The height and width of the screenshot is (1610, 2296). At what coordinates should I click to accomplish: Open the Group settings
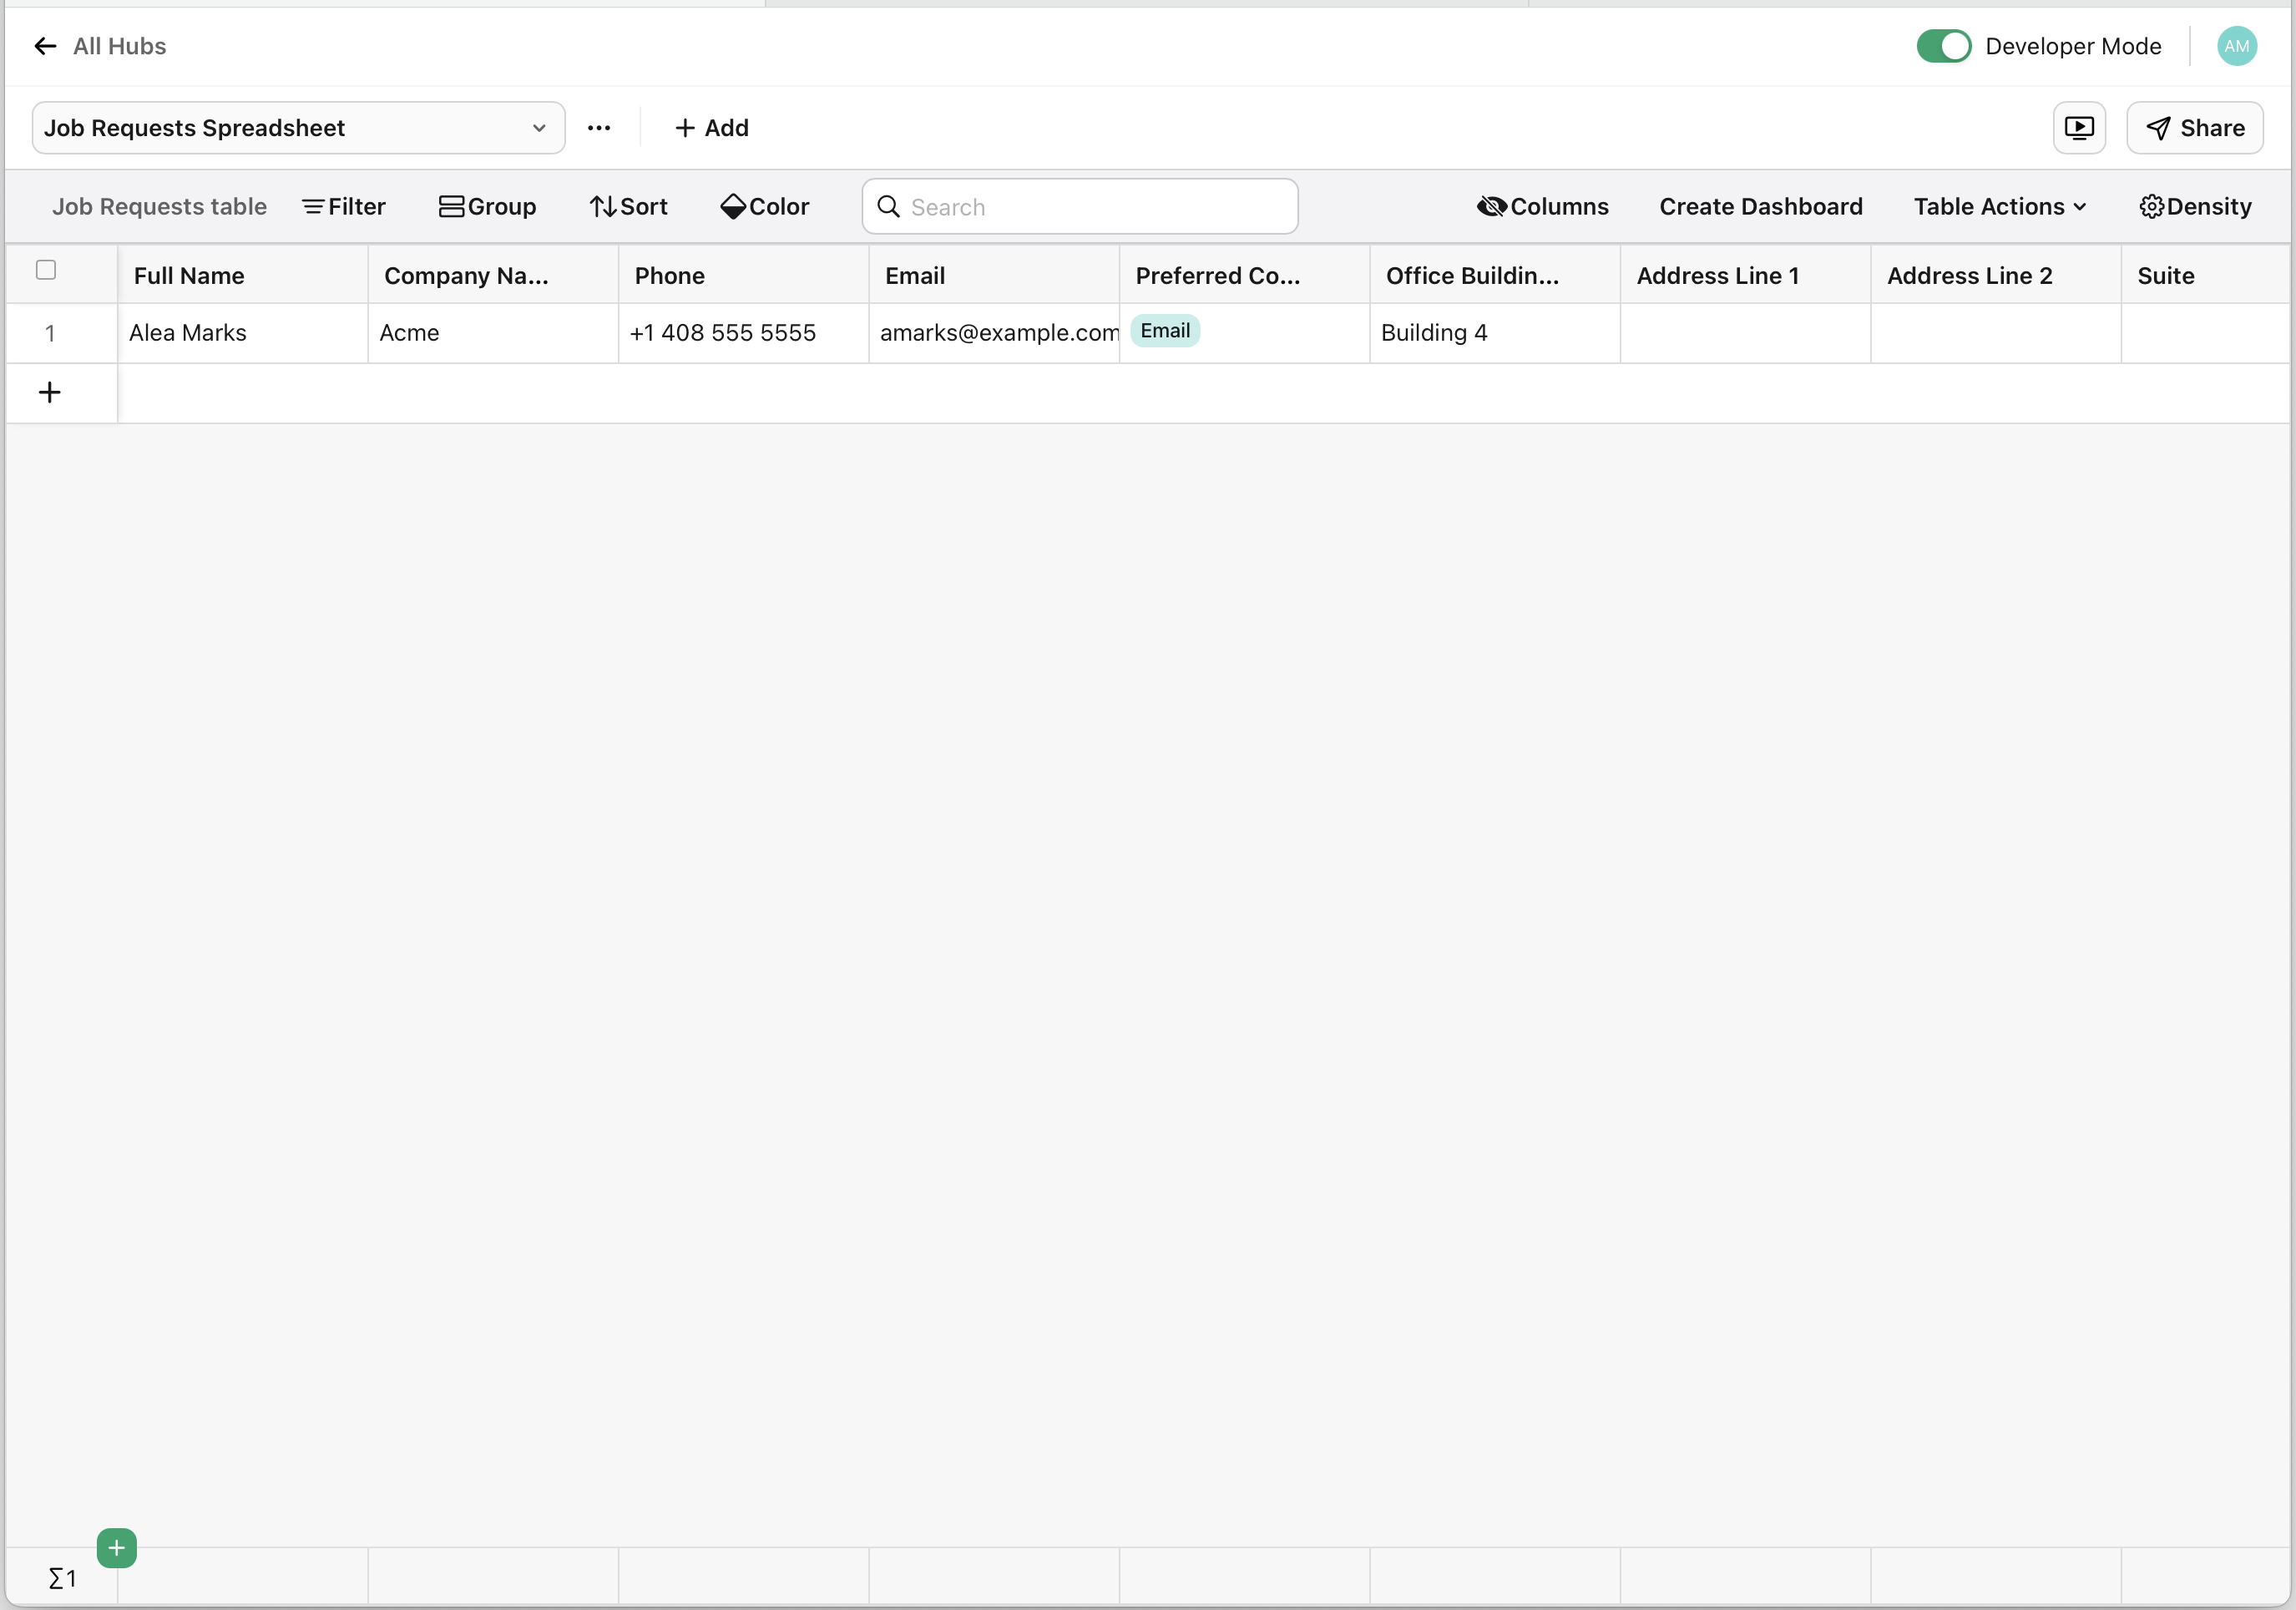click(x=487, y=206)
